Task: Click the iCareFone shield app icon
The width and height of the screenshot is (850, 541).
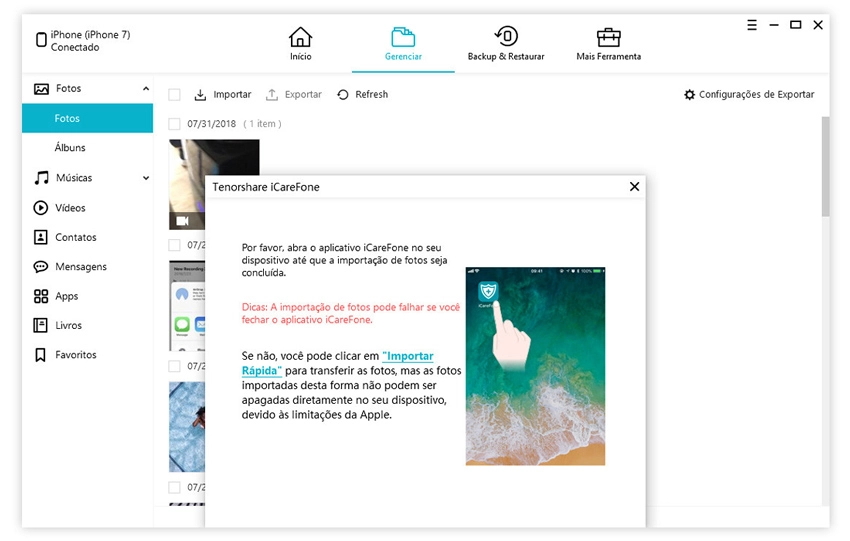Action: [x=488, y=292]
